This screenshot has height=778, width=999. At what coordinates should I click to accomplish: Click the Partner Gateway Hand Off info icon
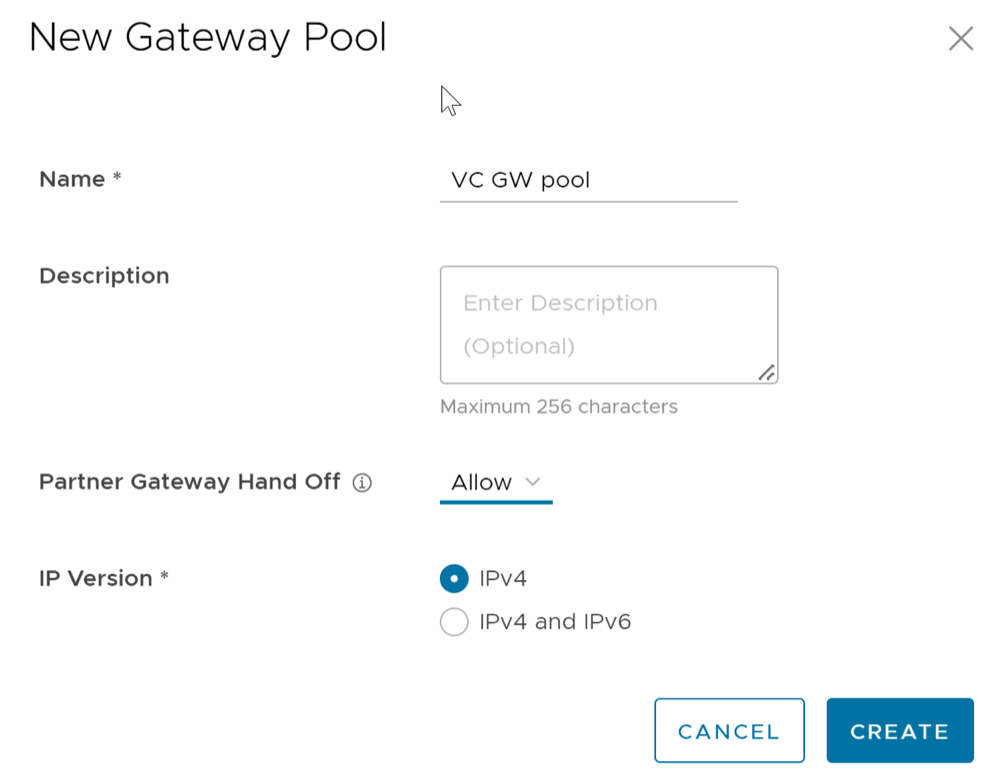(362, 483)
